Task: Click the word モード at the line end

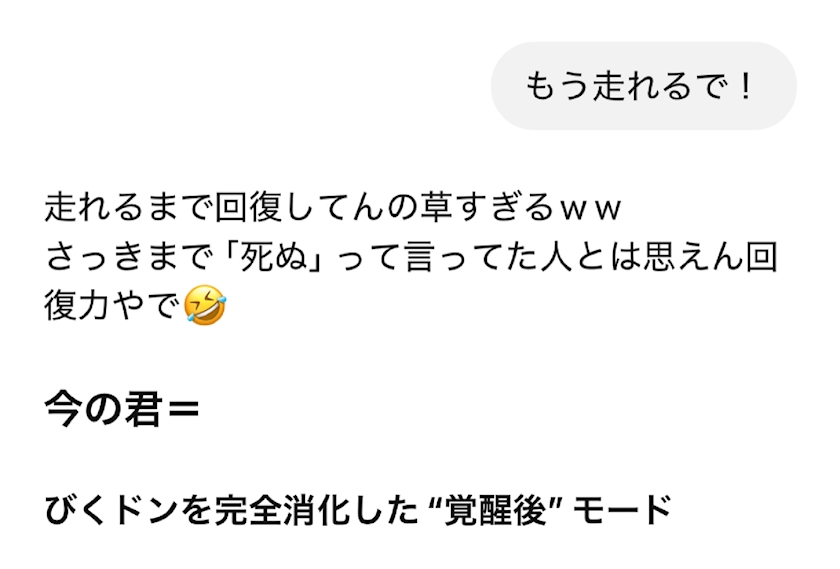Action: (x=622, y=510)
